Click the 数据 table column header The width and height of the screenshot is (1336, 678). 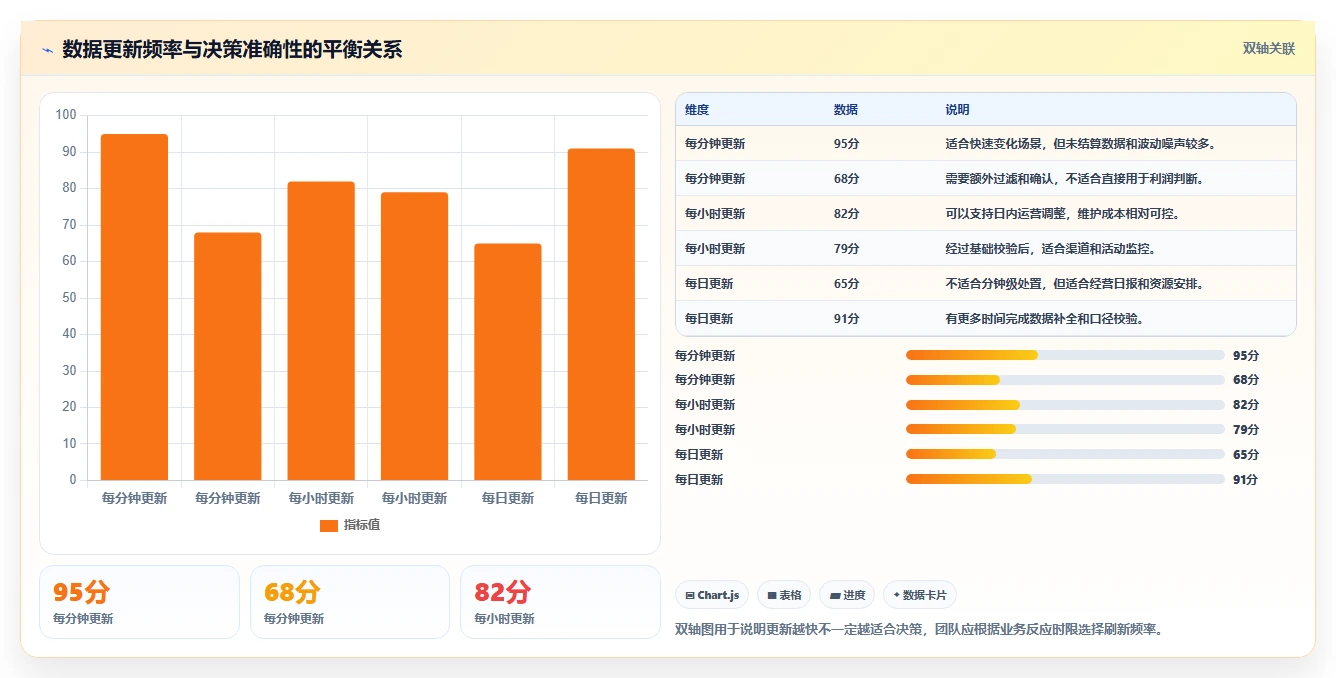[x=845, y=110]
